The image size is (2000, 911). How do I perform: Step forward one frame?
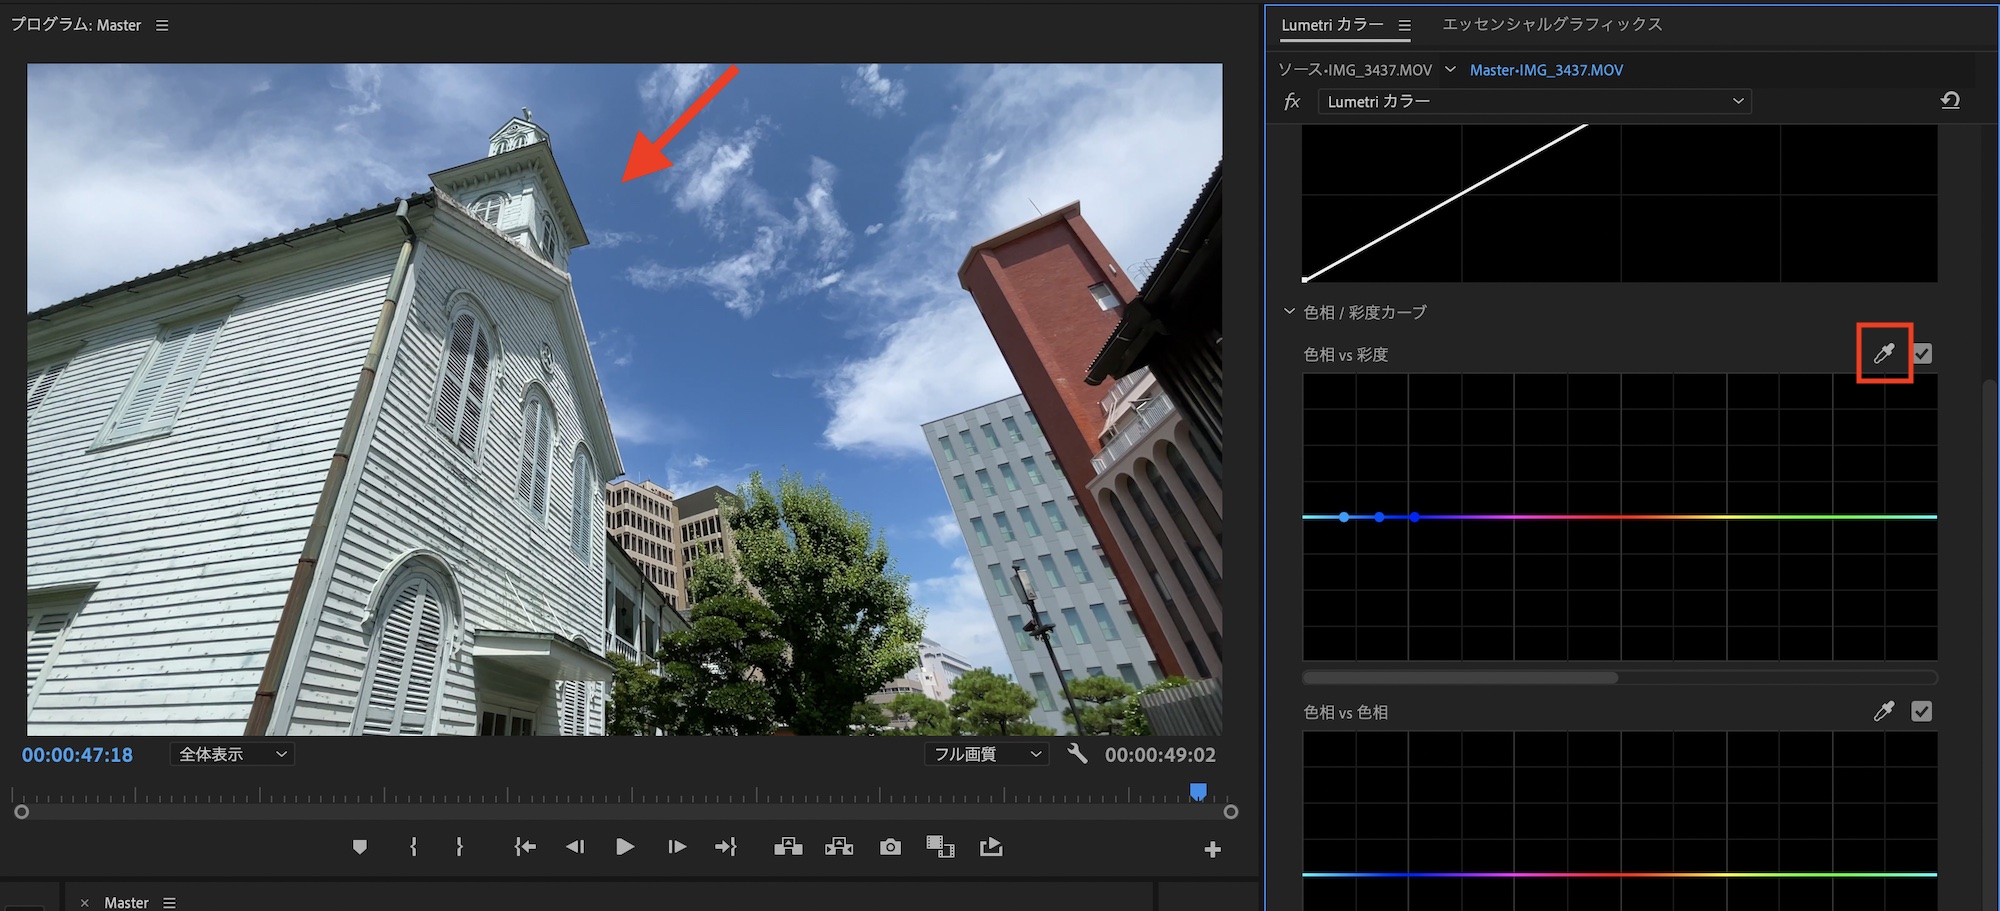pyautogui.click(x=677, y=847)
